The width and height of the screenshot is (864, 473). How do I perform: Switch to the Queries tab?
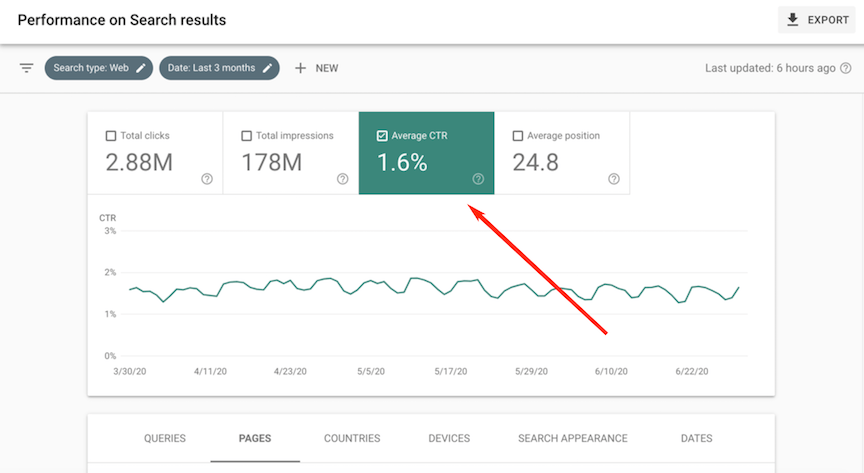164,438
